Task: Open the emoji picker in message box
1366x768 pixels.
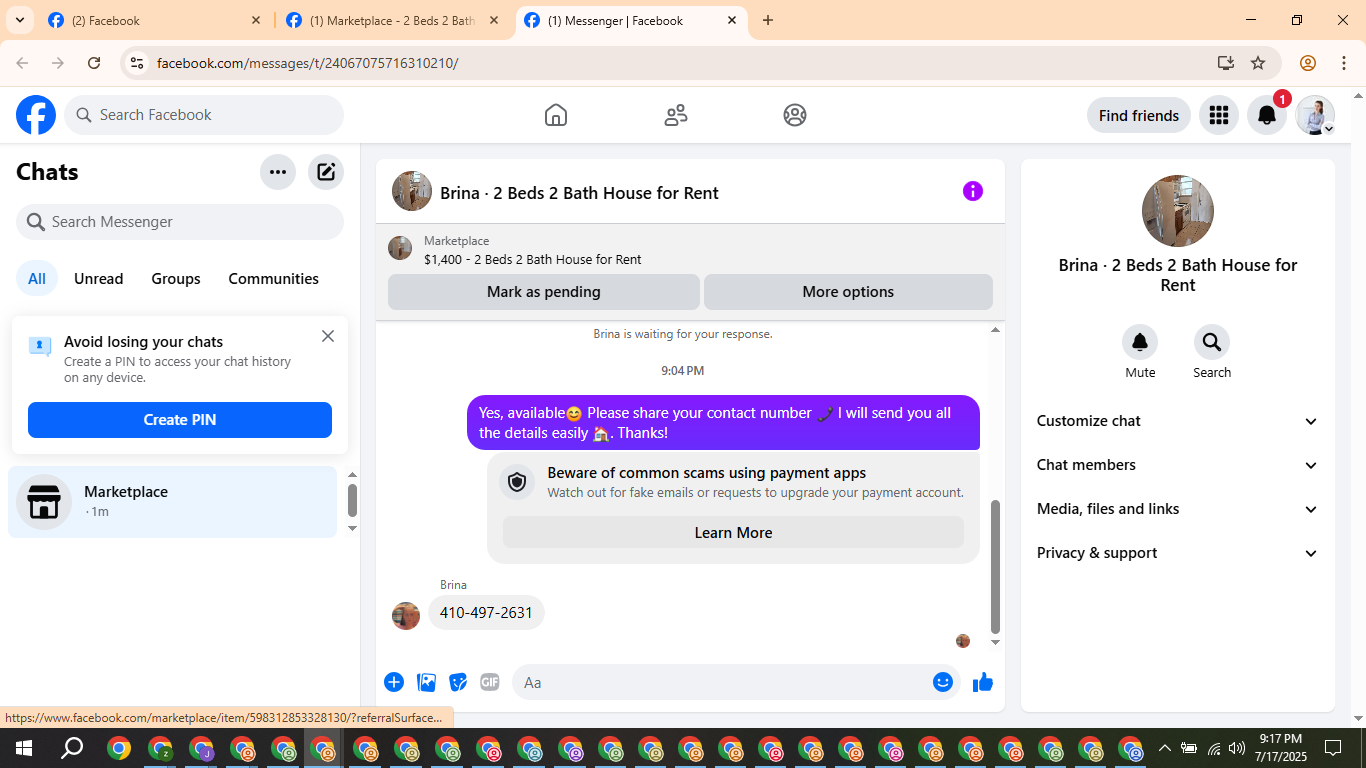Action: pos(943,682)
